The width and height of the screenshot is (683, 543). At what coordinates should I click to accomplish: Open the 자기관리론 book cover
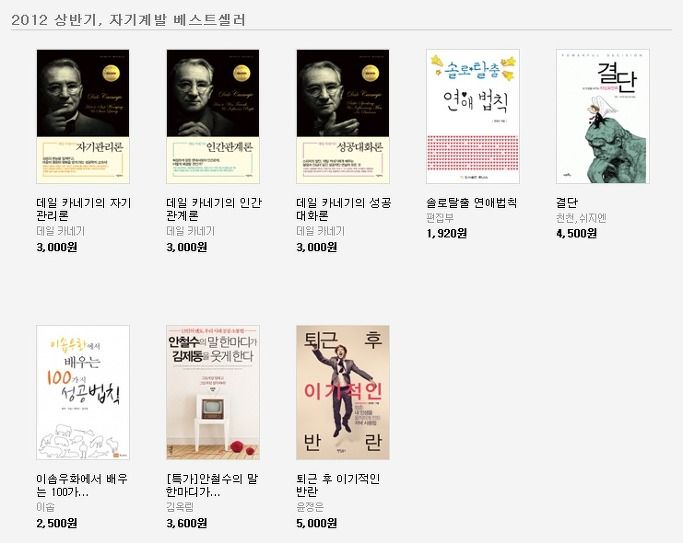pyautogui.click(x=83, y=116)
